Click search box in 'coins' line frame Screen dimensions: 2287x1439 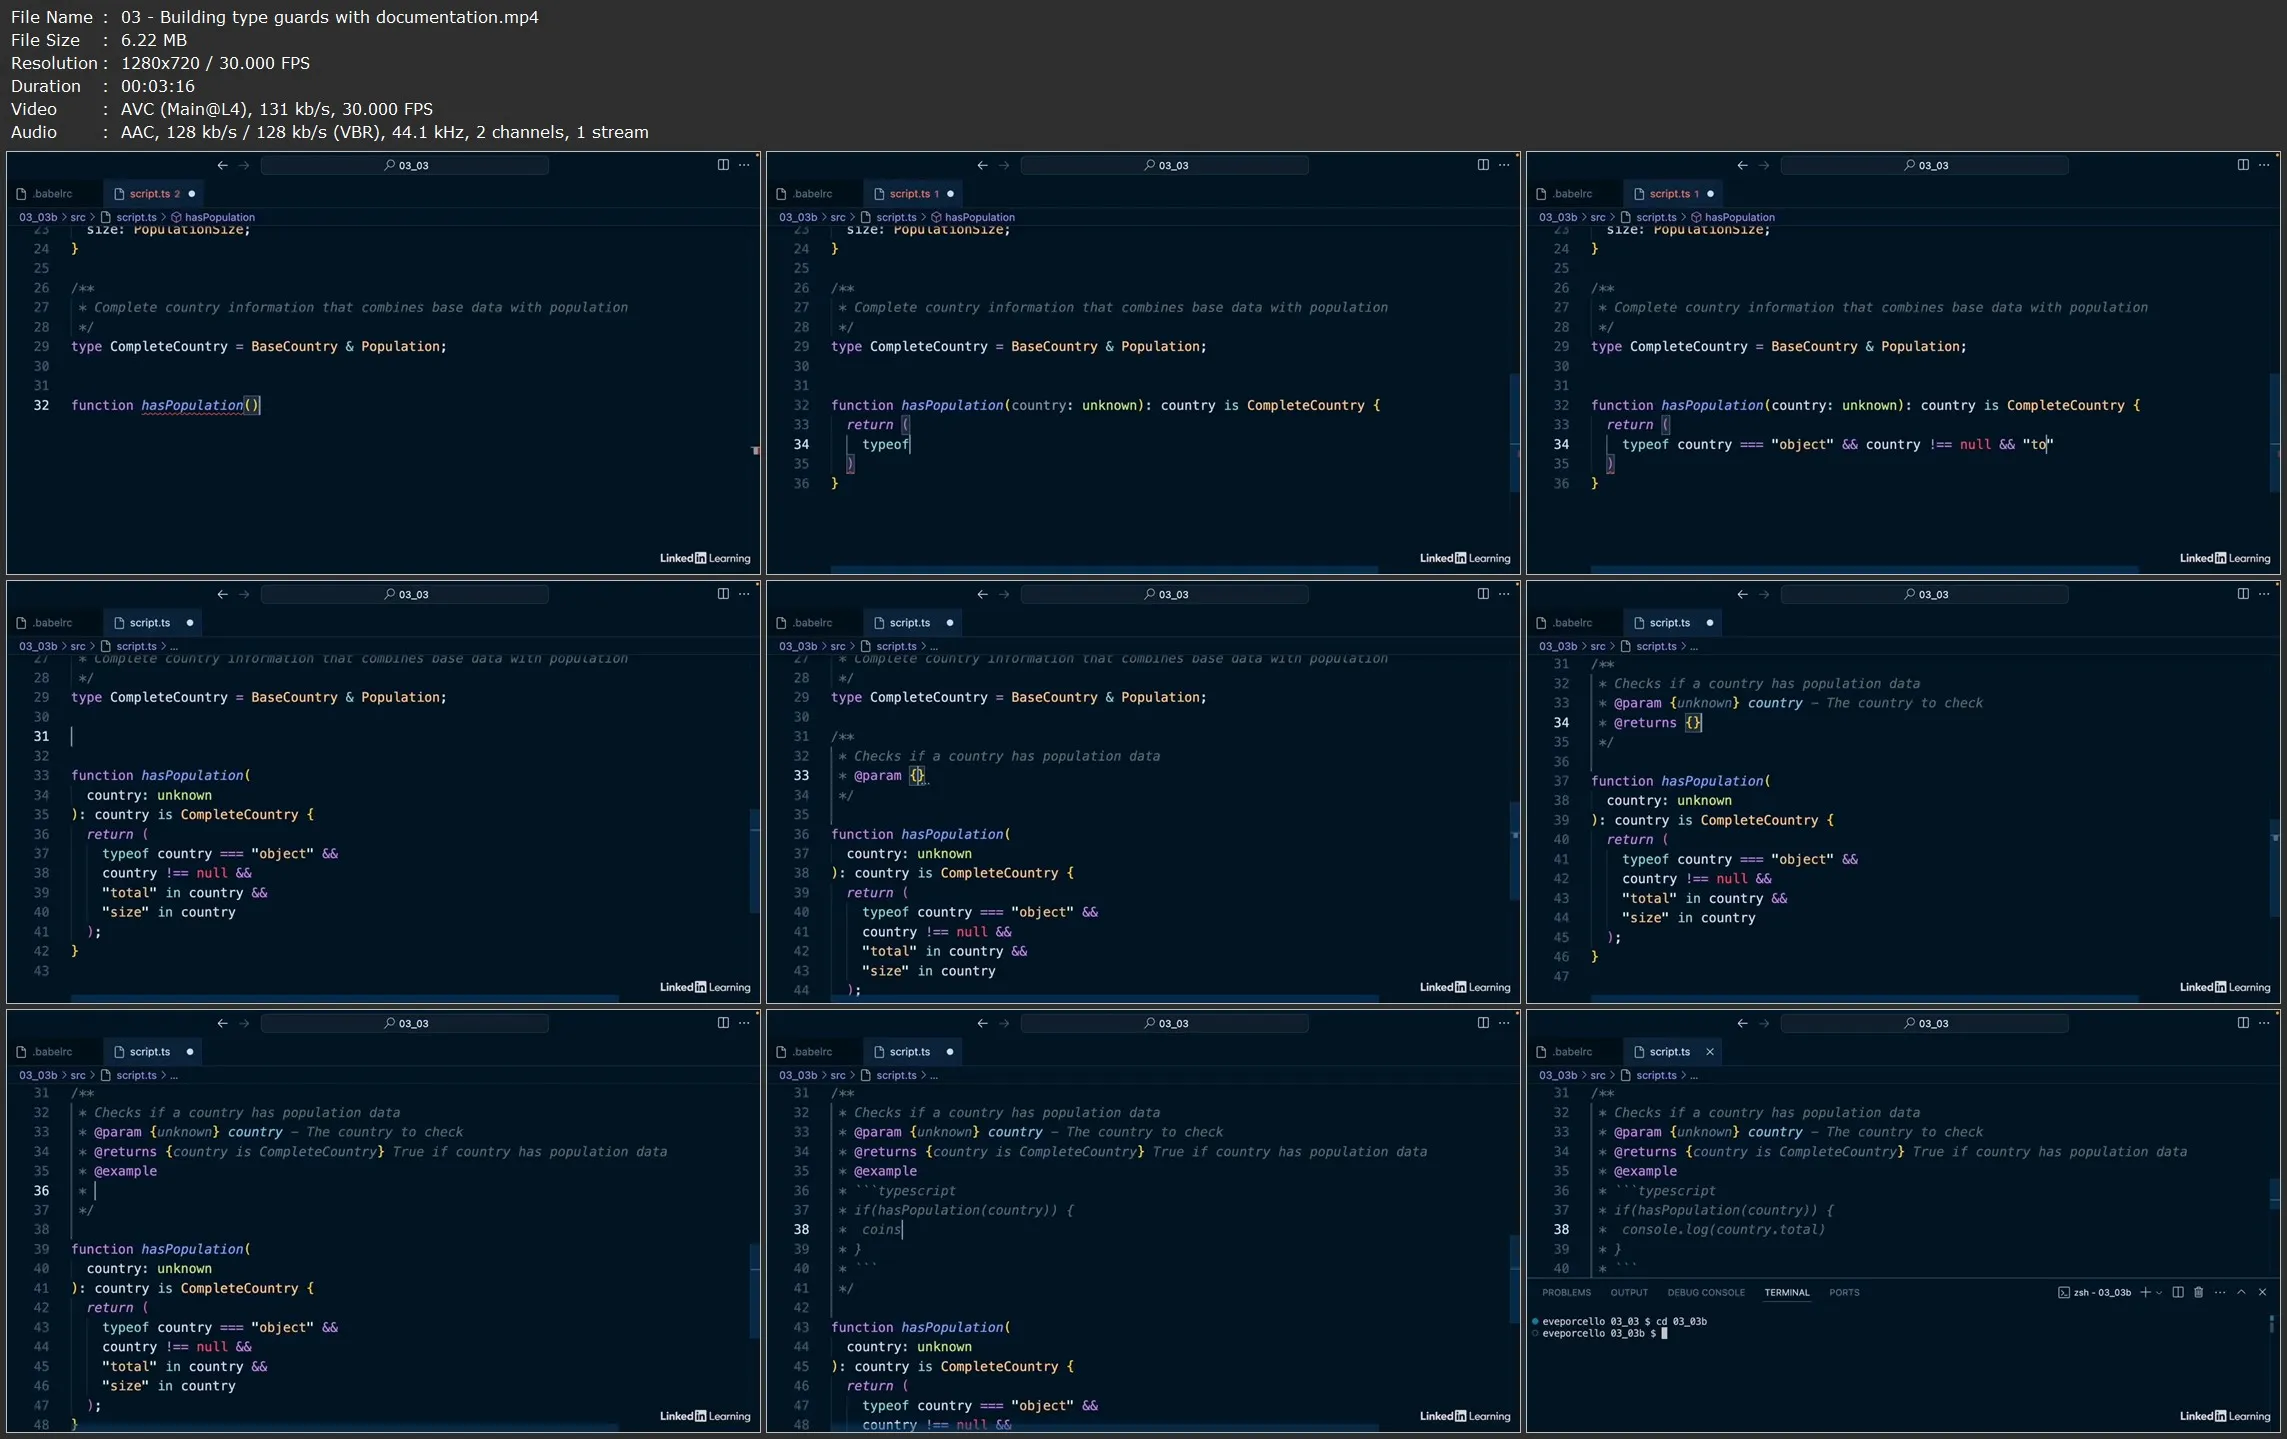point(1164,1023)
